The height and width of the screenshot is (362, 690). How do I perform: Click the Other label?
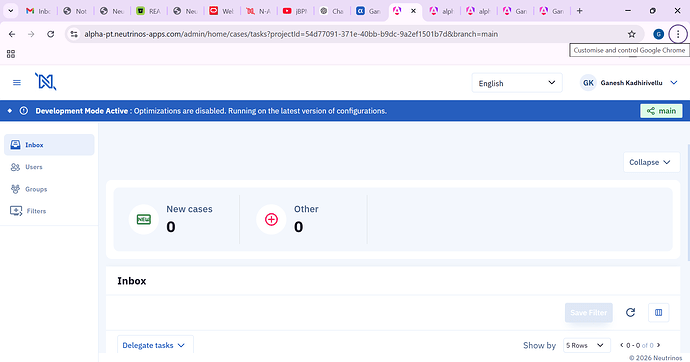point(306,209)
